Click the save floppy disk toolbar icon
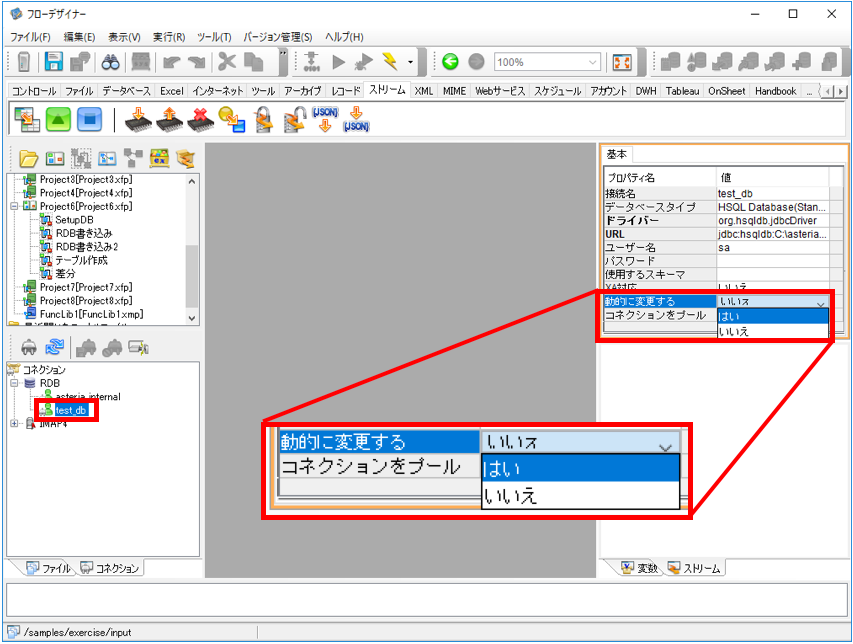Viewport: 853px width, 644px height. [53, 62]
